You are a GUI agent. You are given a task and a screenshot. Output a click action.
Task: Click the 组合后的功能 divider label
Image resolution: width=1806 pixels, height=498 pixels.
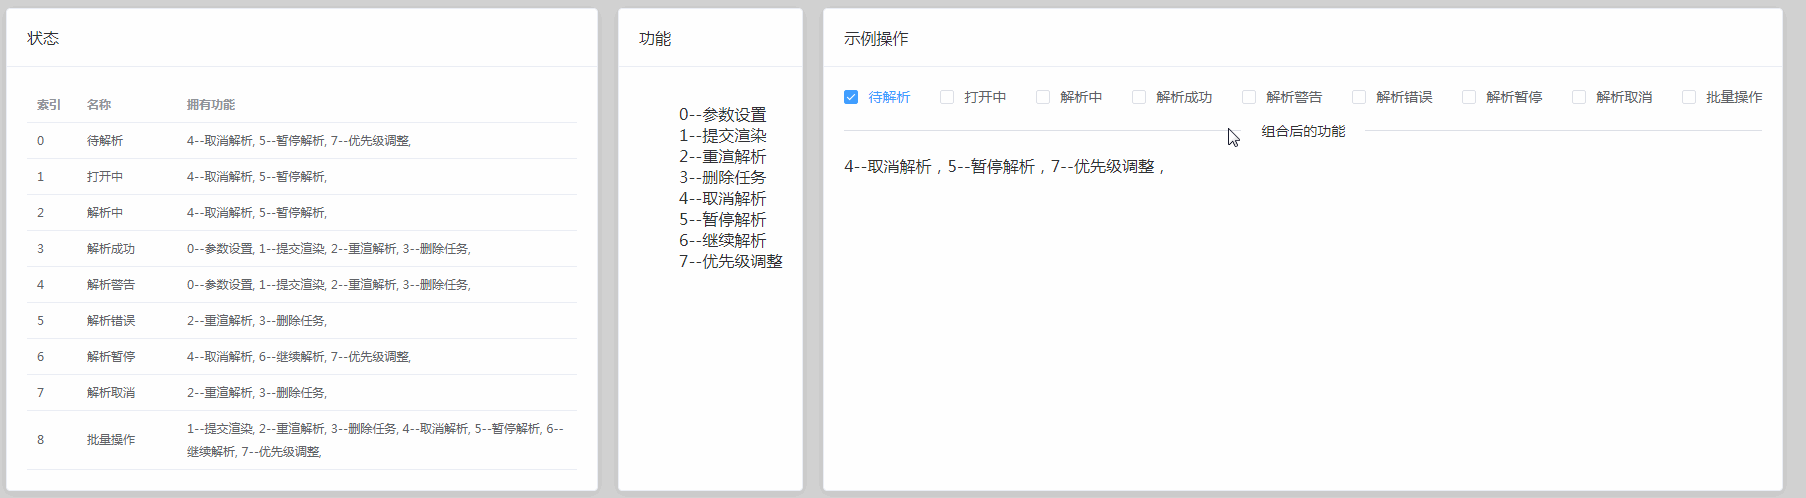pos(1303,131)
